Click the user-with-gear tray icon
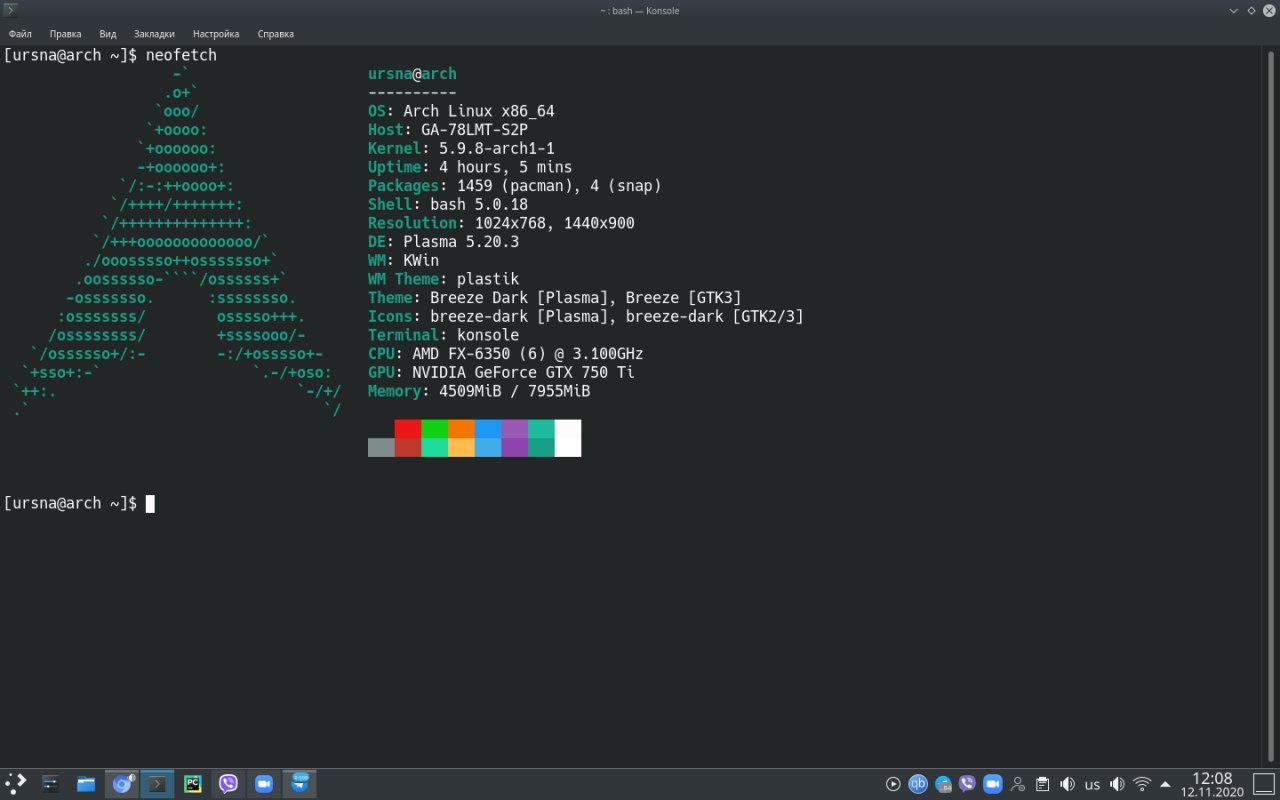The height and width of the screenshot is (800, 1280). point(1017,785)
